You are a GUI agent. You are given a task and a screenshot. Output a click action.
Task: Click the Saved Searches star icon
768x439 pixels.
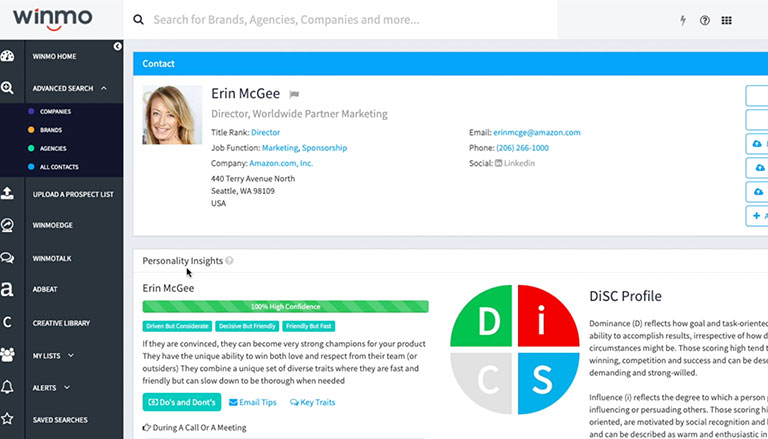pyautogui.click(x=7, y=419)
